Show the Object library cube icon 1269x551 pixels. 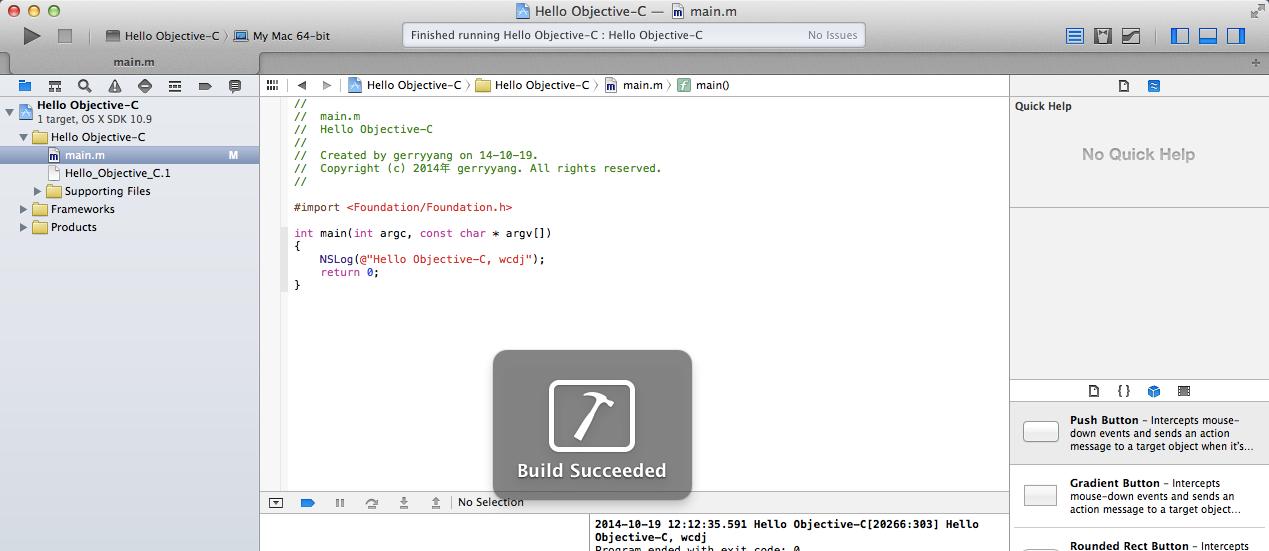tap(1154, 391)
